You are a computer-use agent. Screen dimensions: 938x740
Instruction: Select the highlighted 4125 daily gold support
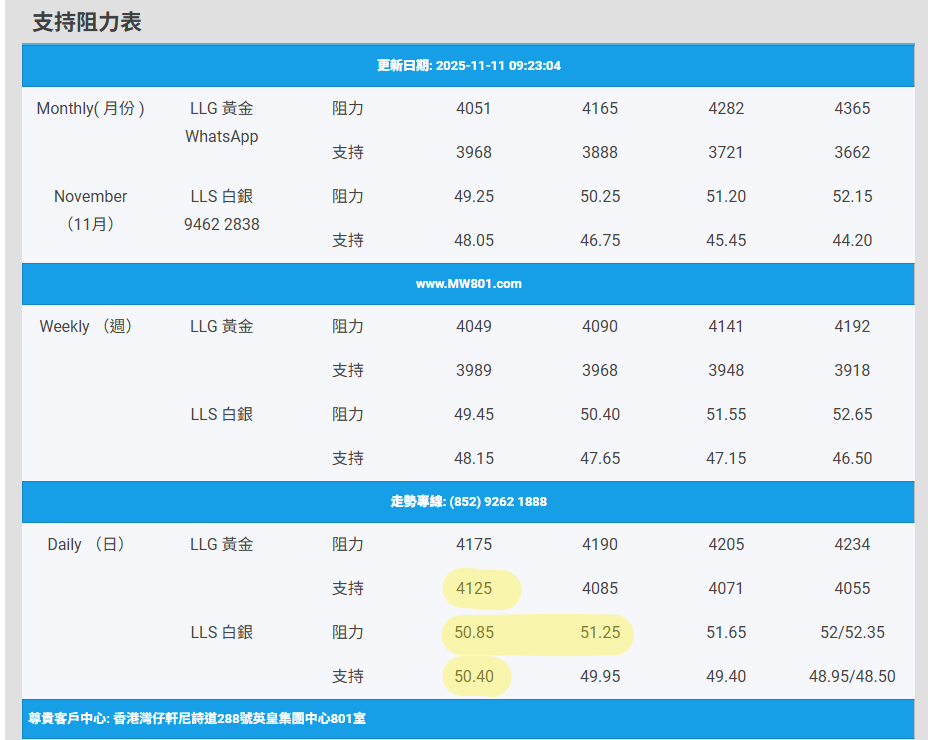coord(474,589)
